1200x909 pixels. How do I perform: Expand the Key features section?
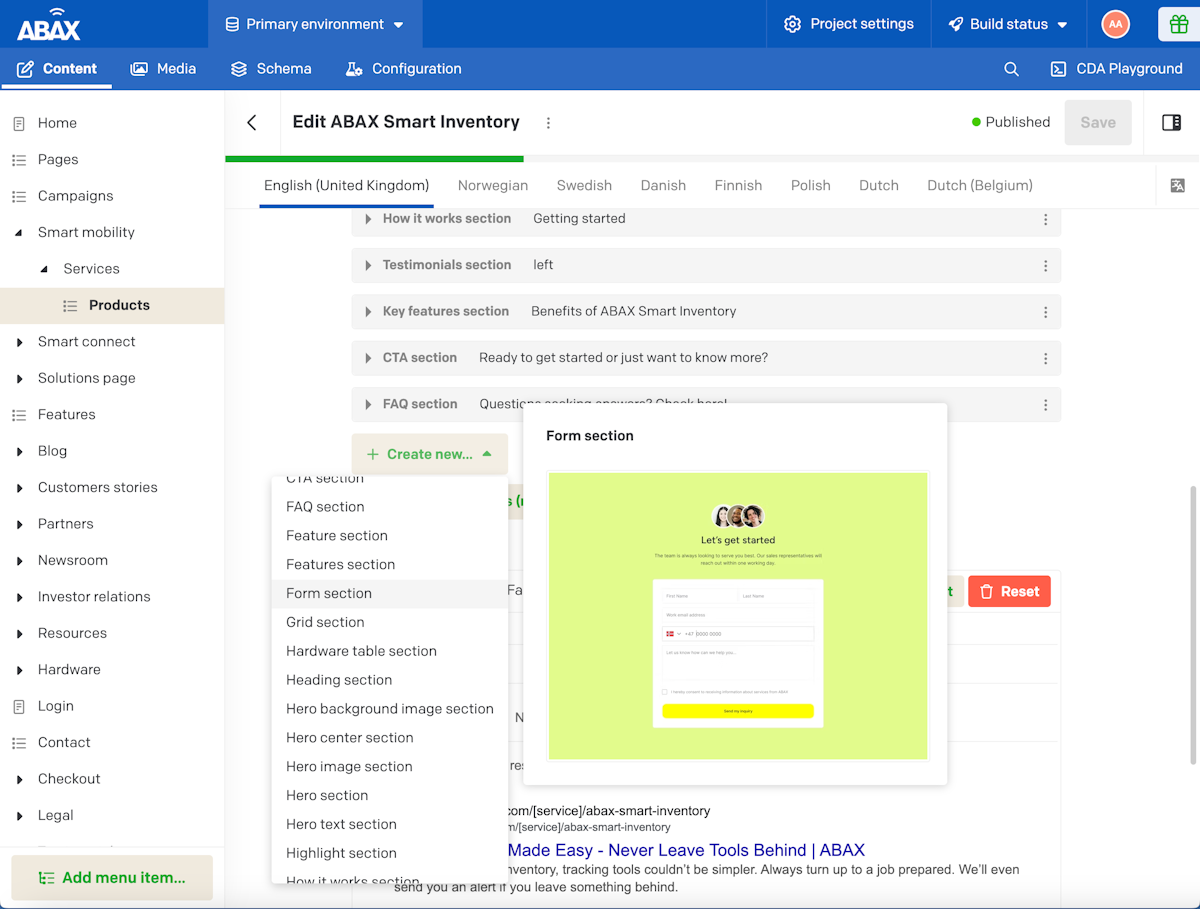[x=368, y=312]
